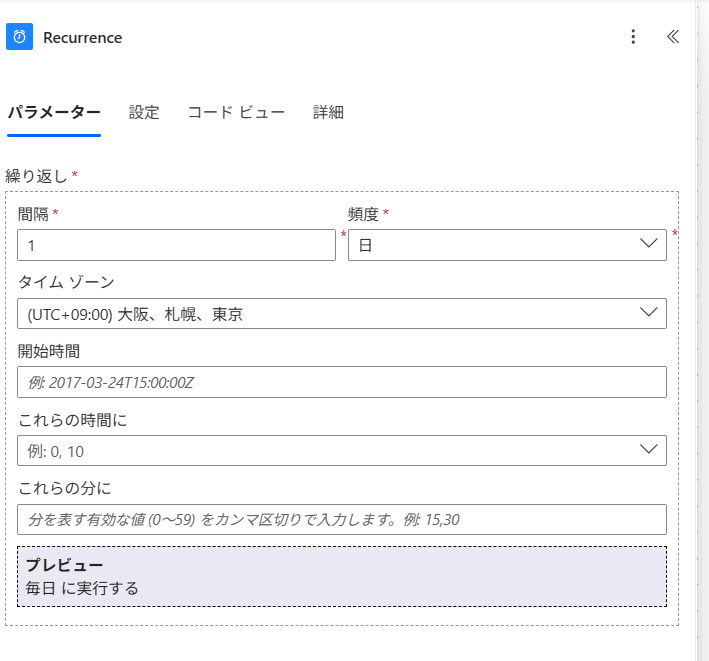This screenshot has width=709, height=661.
Task: Open the 頻度 dropdown showing 日
Action: point(507,245)
